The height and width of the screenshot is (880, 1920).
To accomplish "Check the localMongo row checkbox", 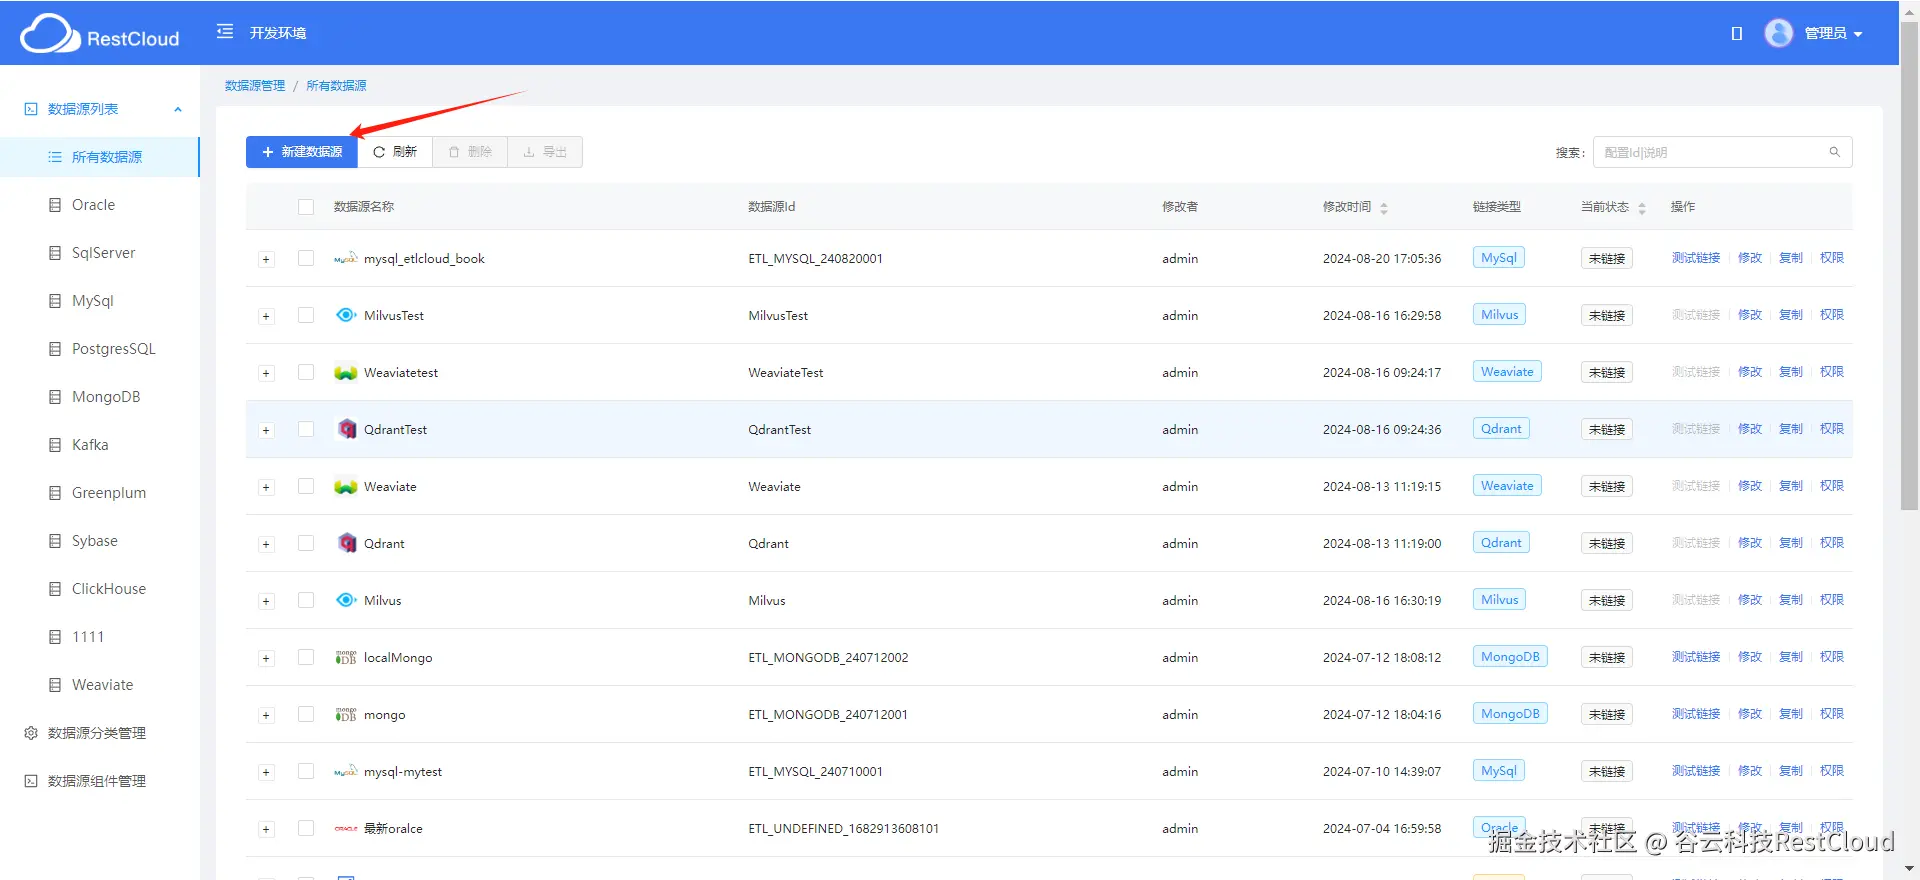I will point(306,657).
